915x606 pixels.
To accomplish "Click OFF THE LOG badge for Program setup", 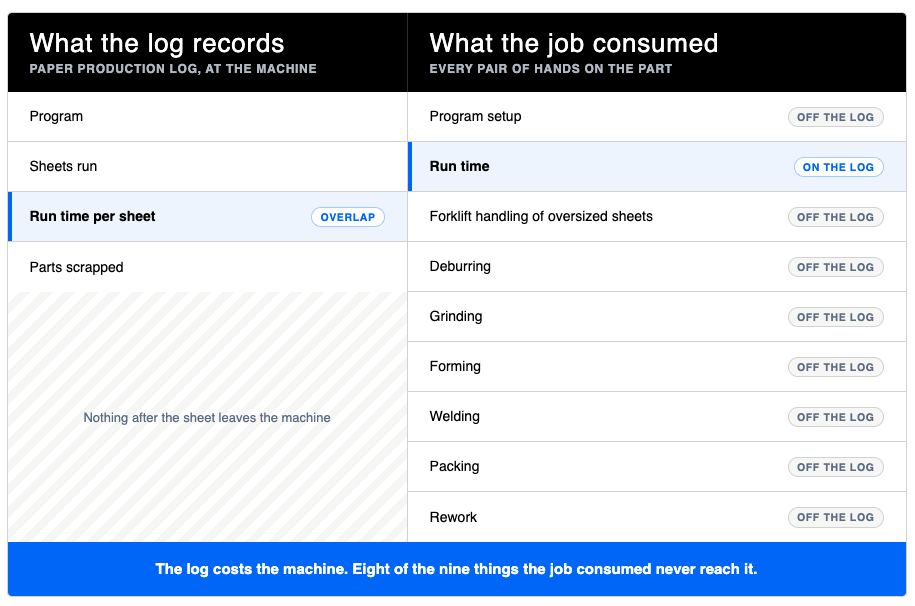I will pos(835,117).
